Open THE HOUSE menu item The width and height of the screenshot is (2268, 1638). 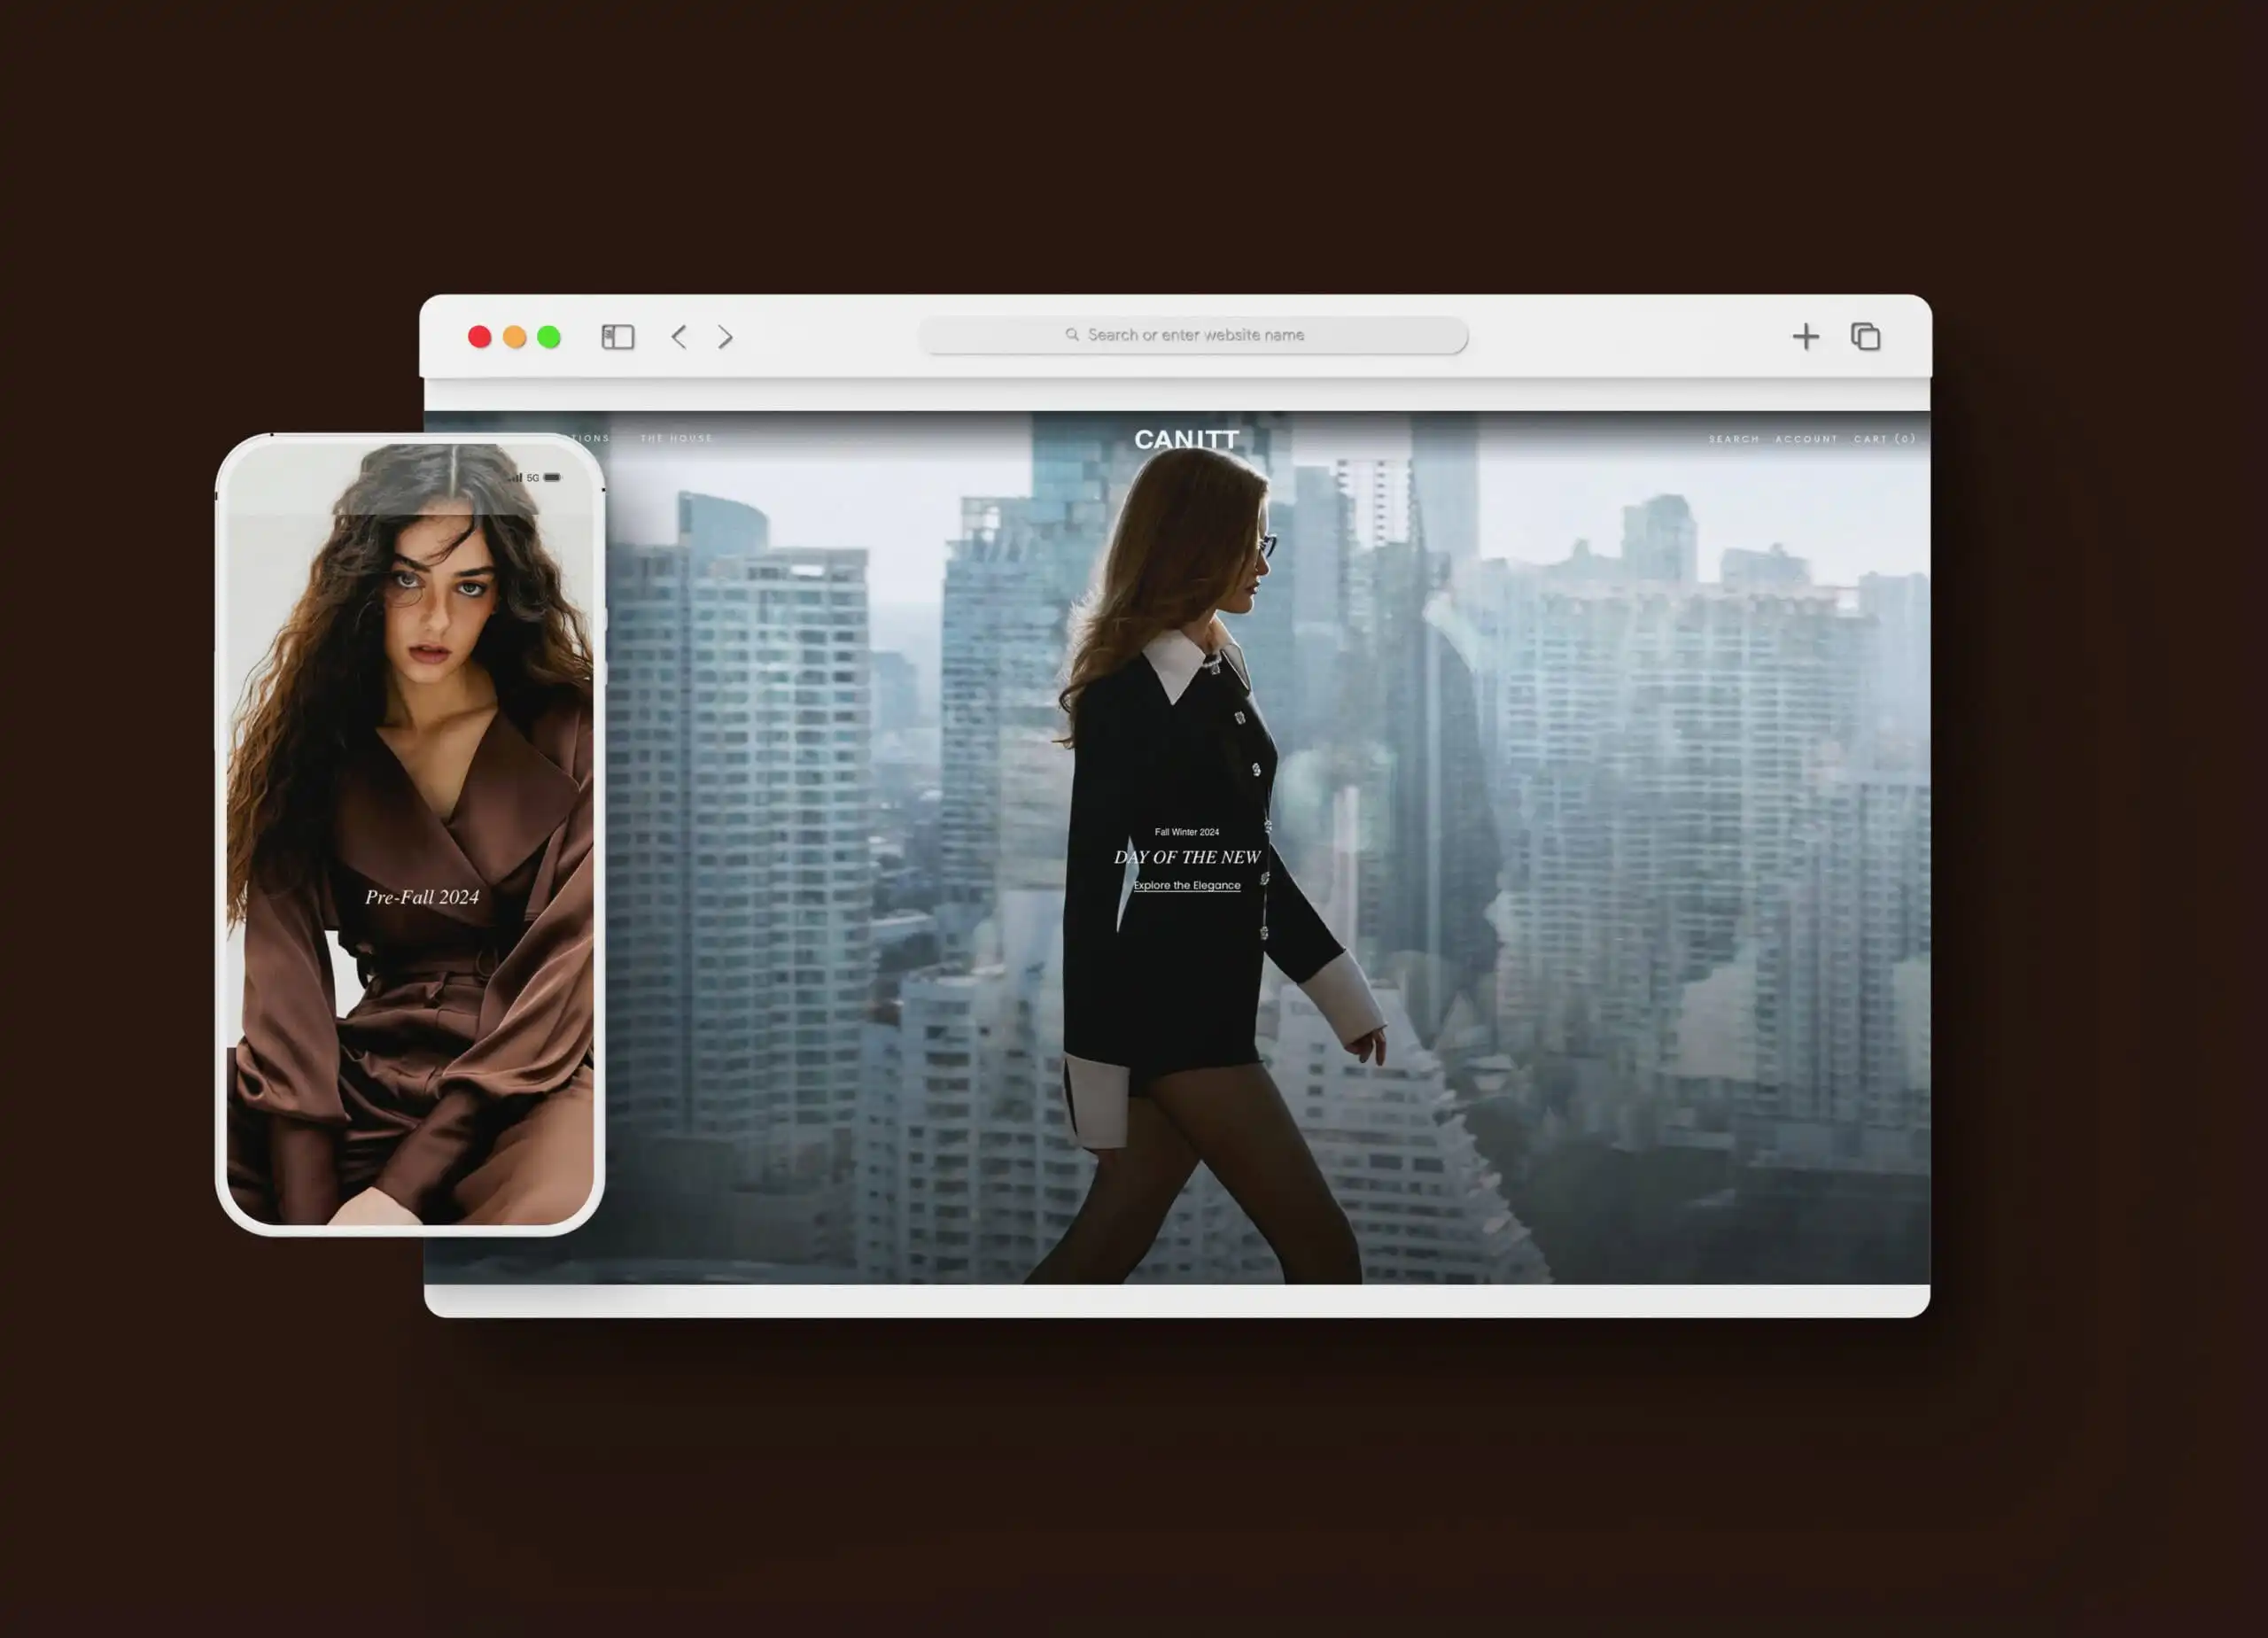677,439
